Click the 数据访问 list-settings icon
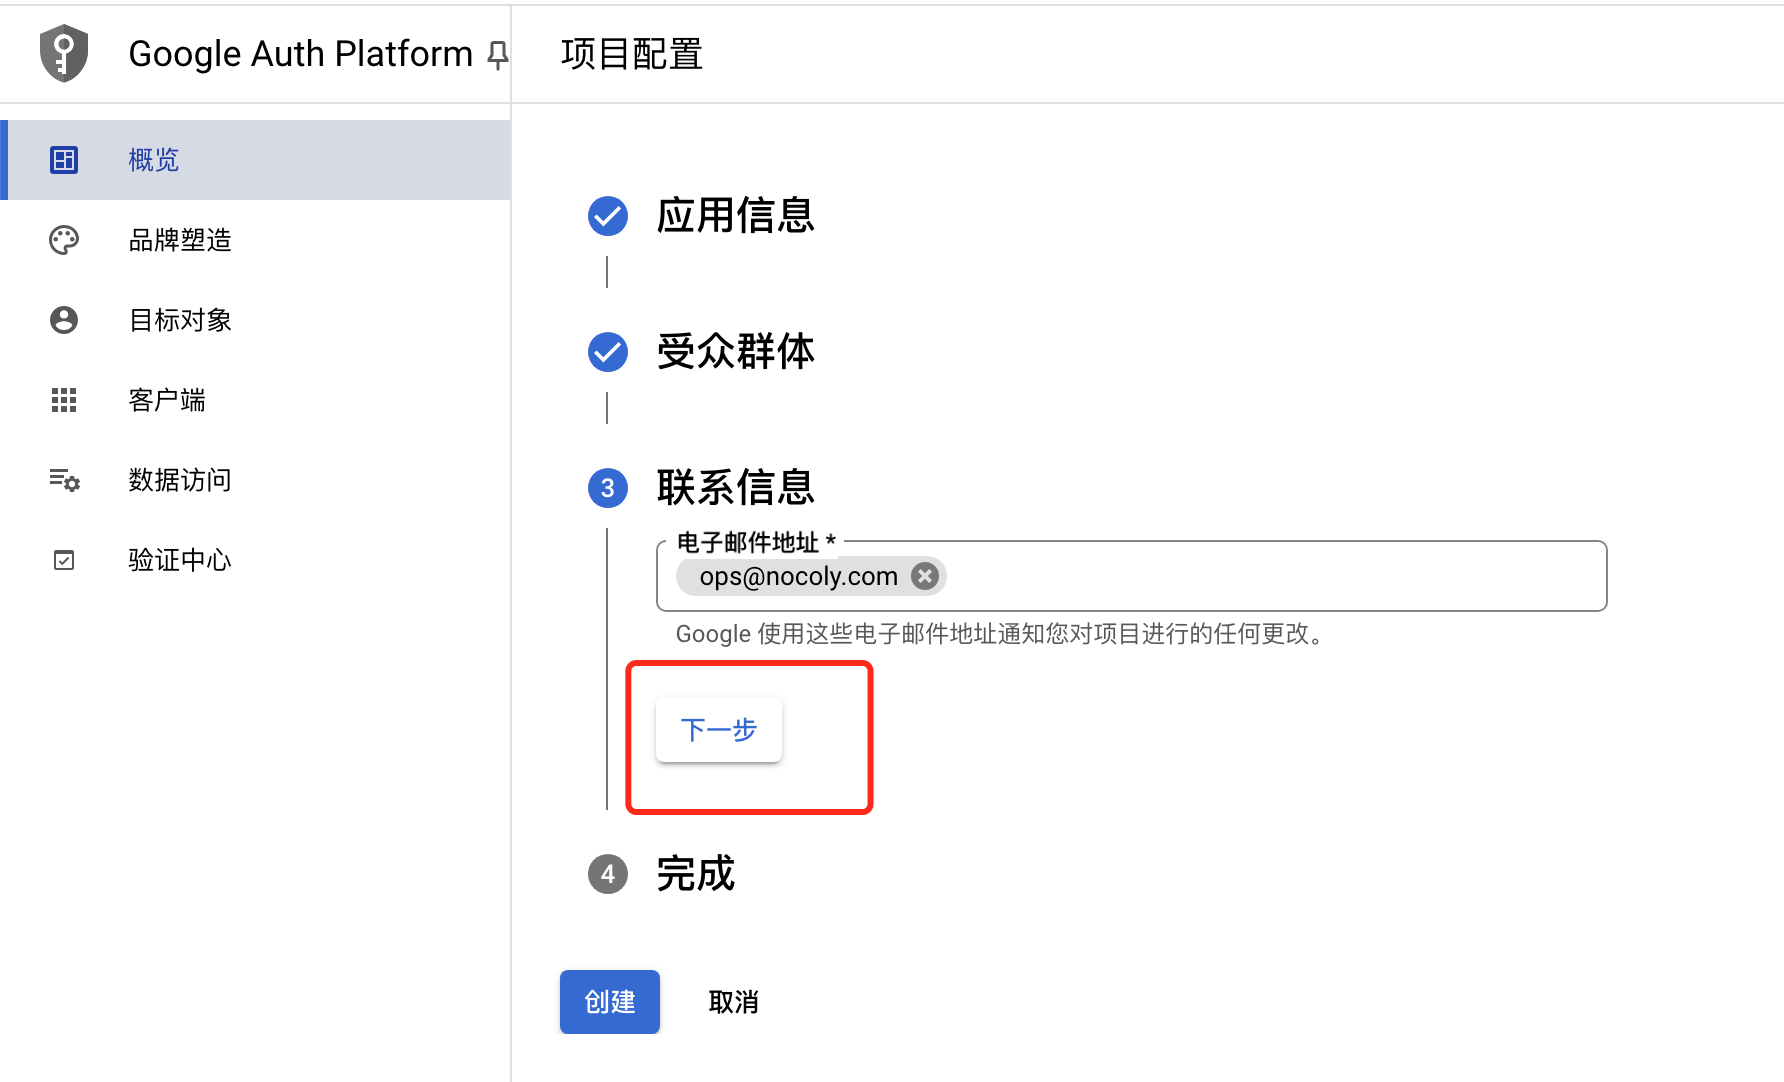Screen dimensions: 1784x1082 [x=64, y=480]
